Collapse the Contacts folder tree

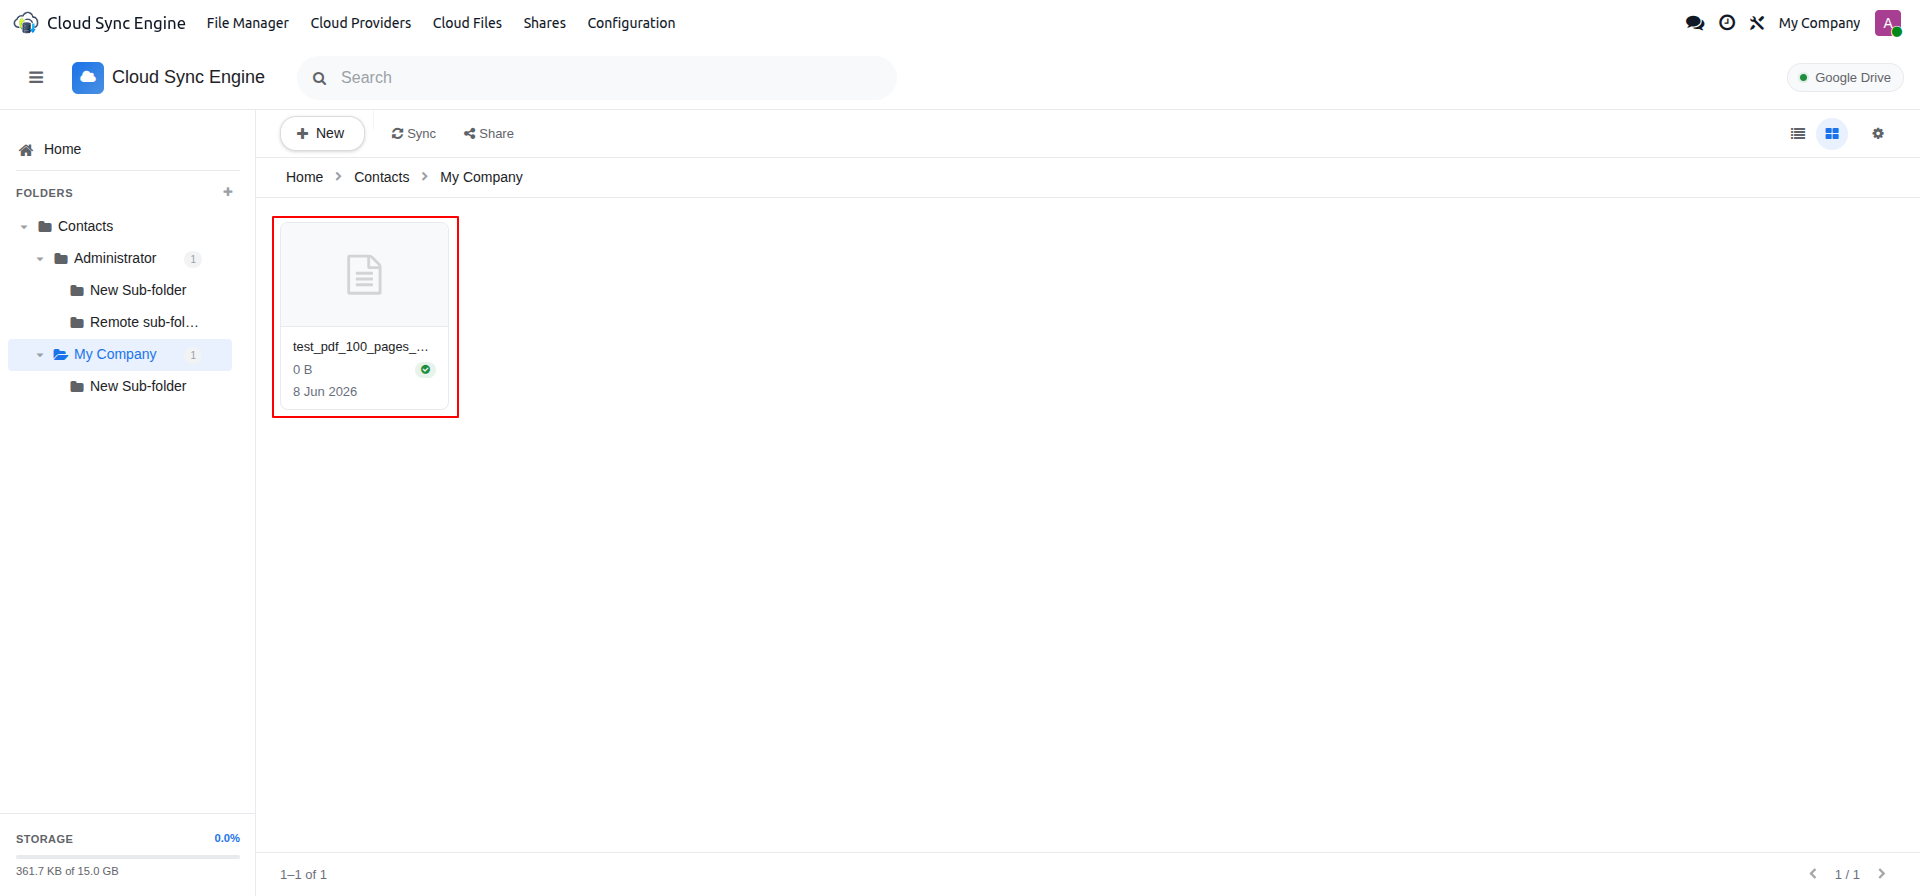24,227
